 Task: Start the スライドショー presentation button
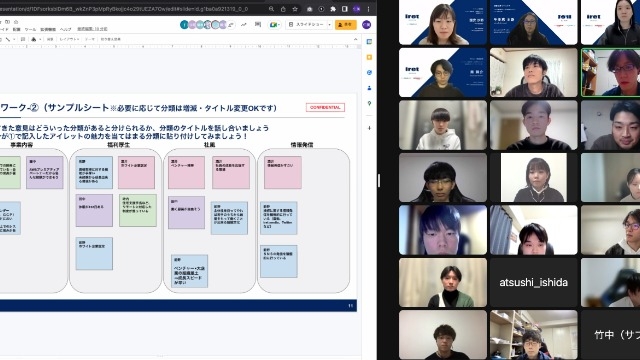click(x=306, y=24)
